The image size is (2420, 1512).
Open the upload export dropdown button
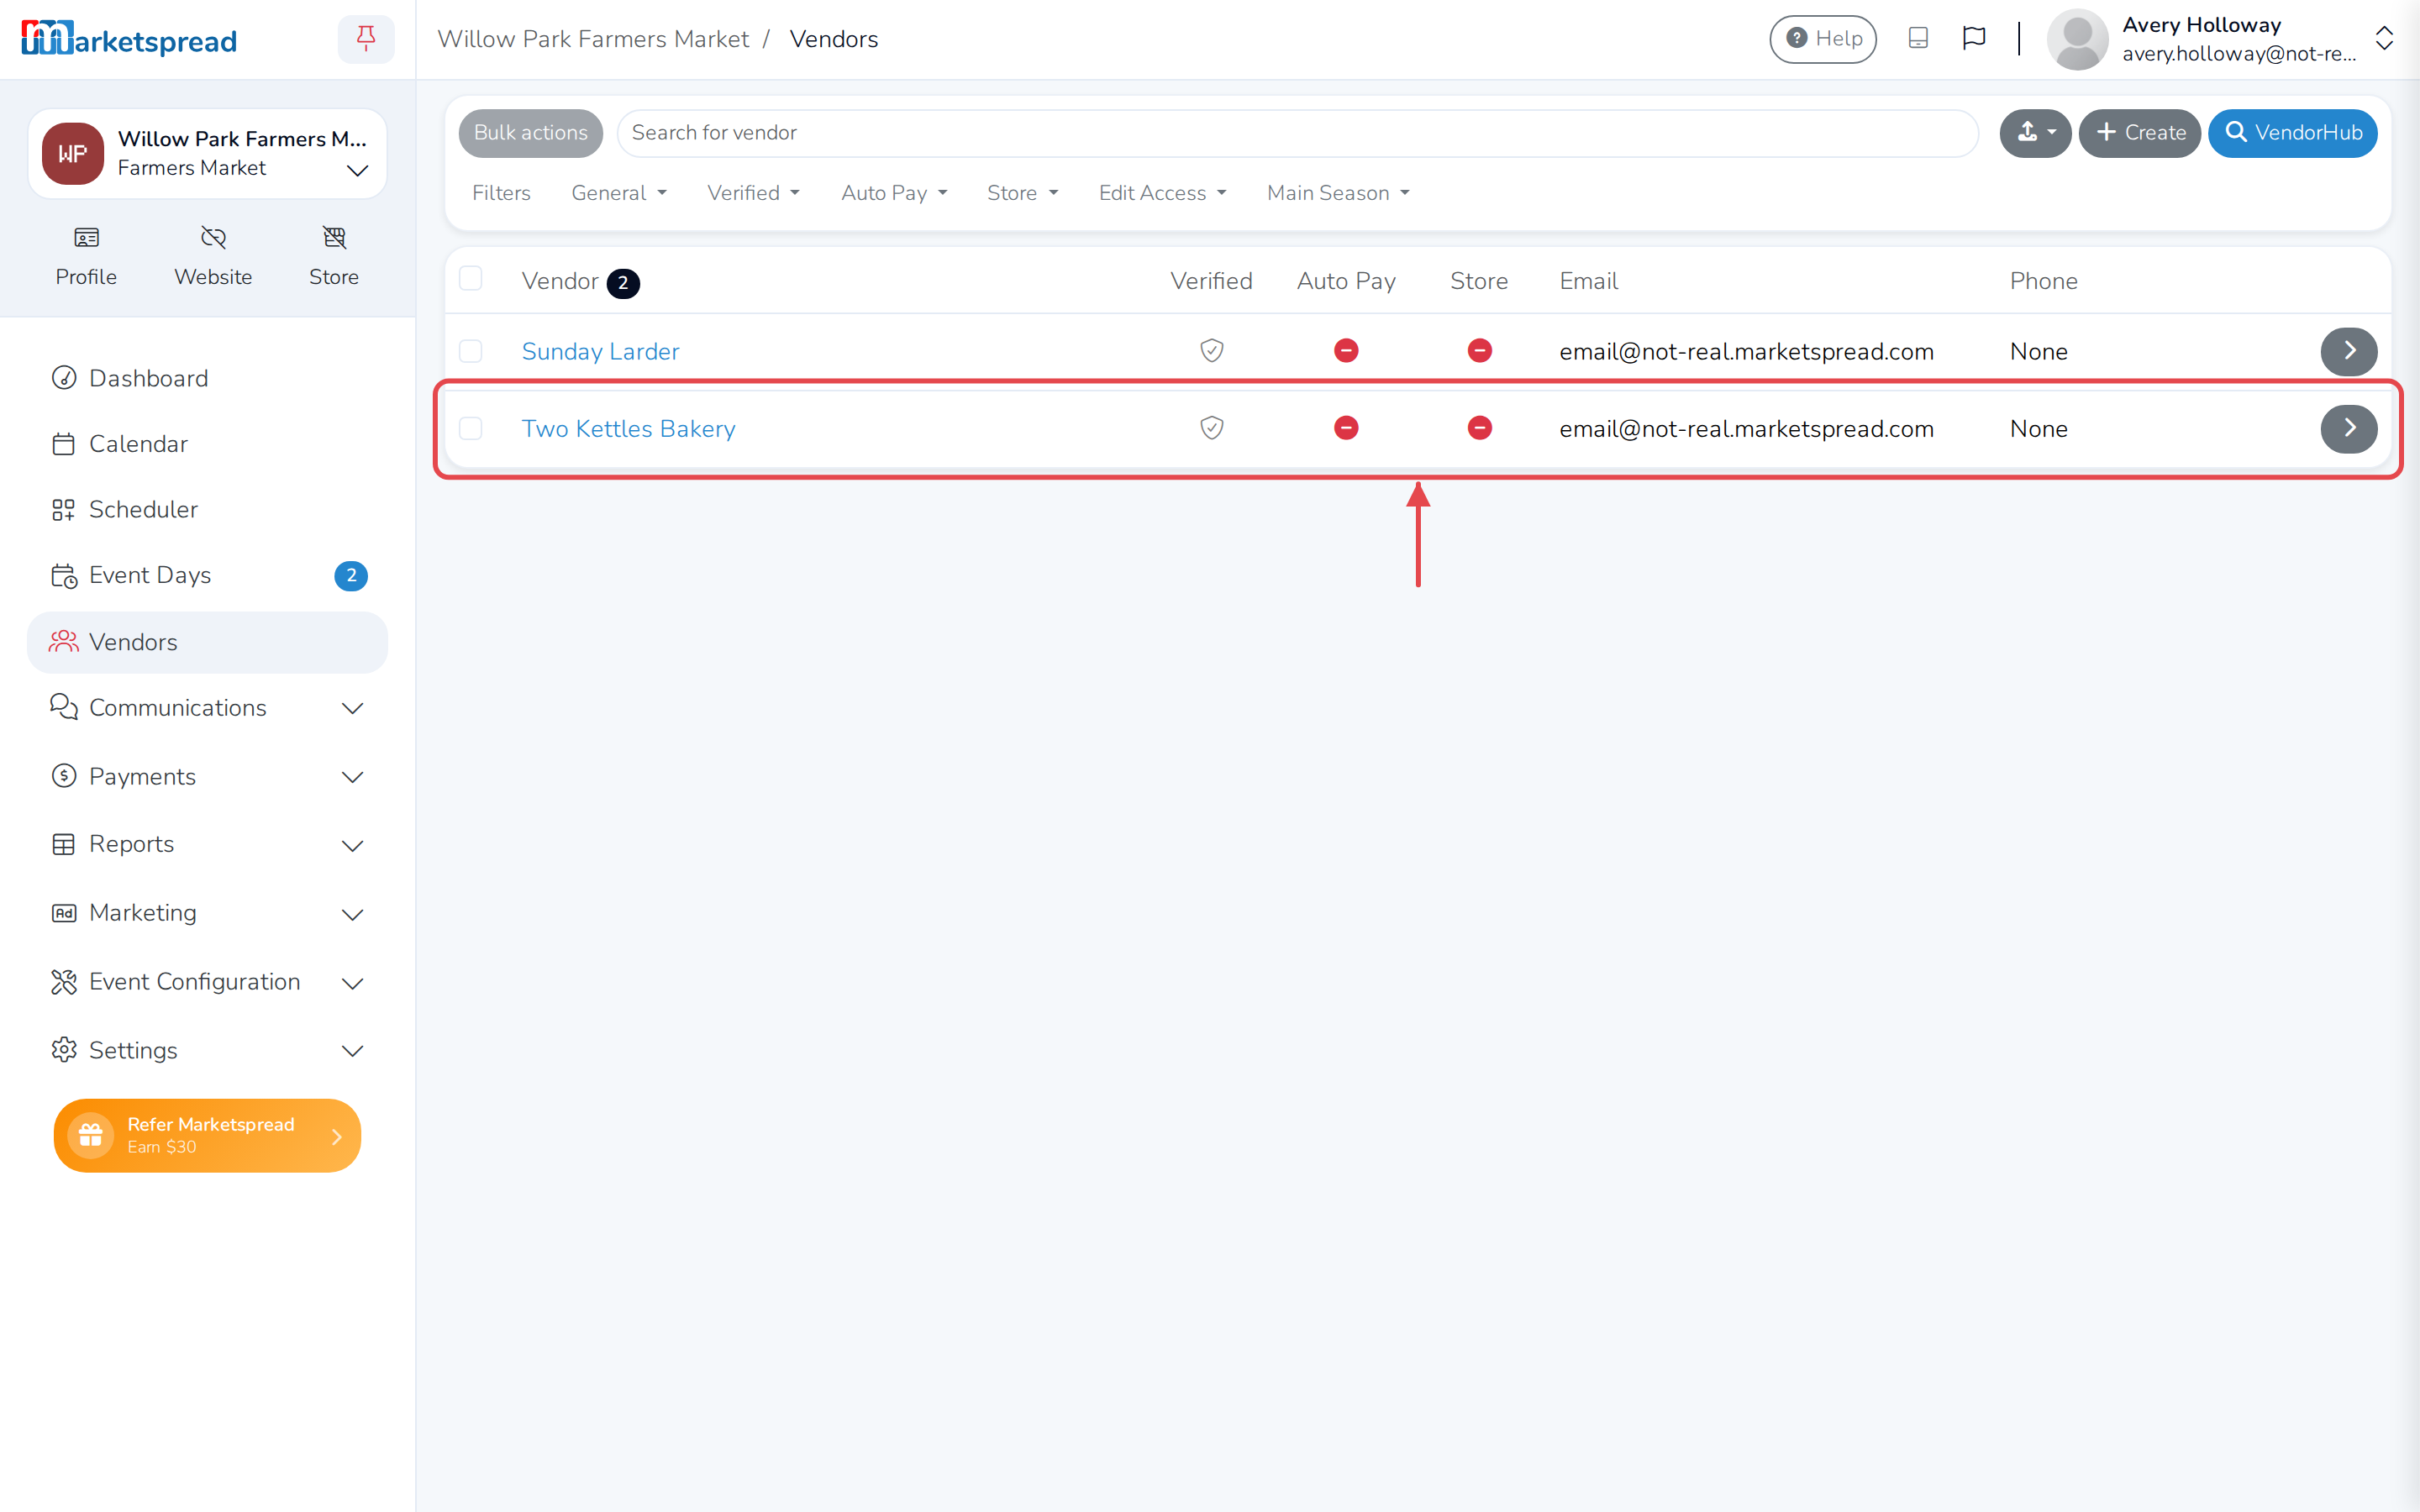pyautogui.click(x=2034, y=133)
